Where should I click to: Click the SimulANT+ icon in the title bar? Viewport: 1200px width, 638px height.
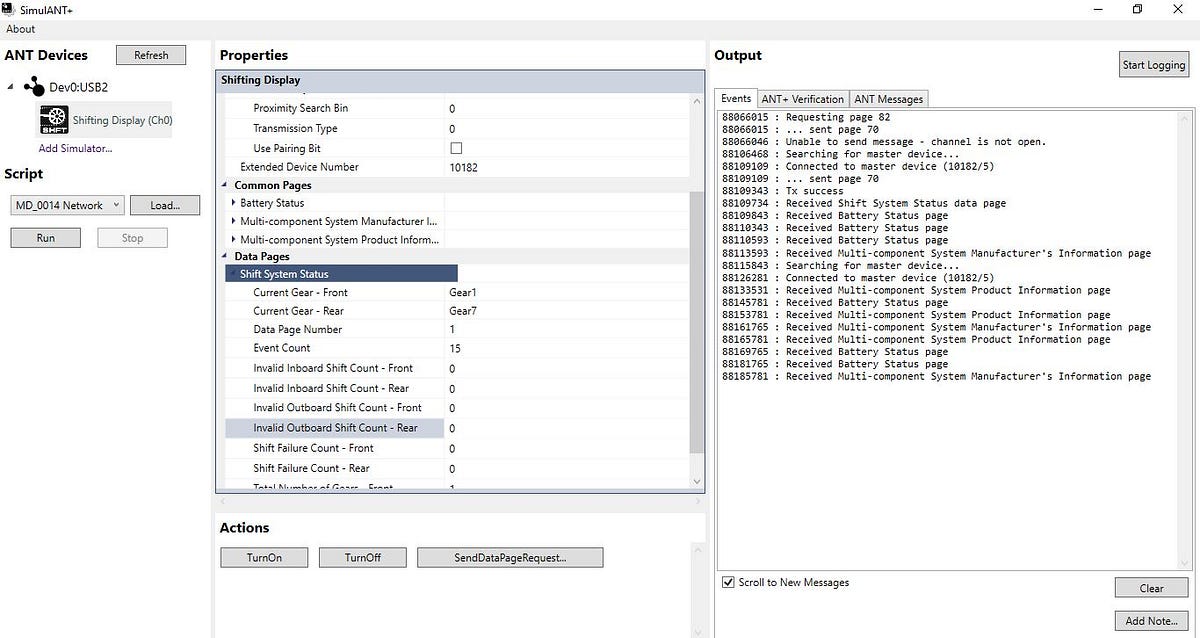pyautogui.click(x=10, y=9)
